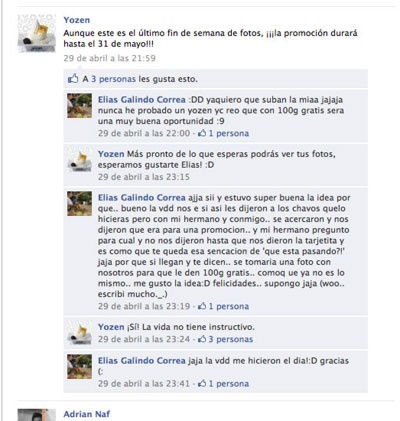Click Yozen name in "Más pronto" reply
Image resolution: width=400 pixels, height=421 pixels.
tap(111, 154)
